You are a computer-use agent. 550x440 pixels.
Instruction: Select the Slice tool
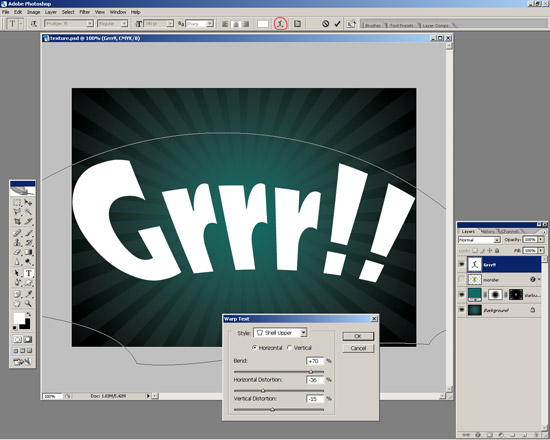[x=28, y=221]
